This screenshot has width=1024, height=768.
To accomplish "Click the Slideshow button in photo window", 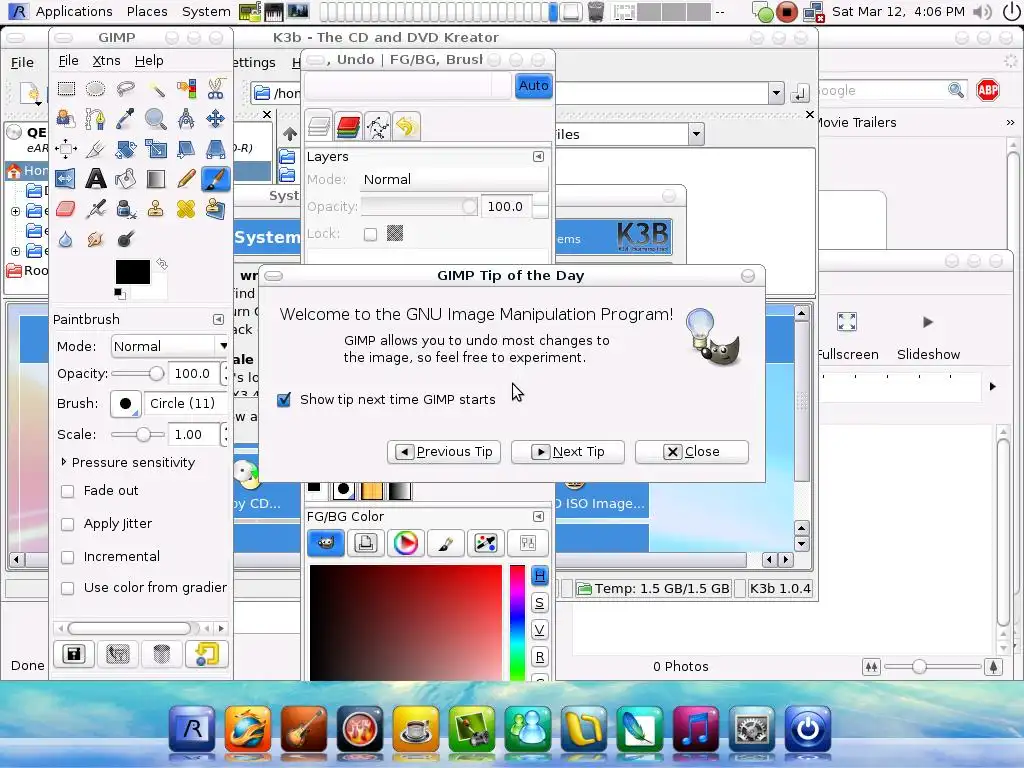I will (x=928, y=338).
